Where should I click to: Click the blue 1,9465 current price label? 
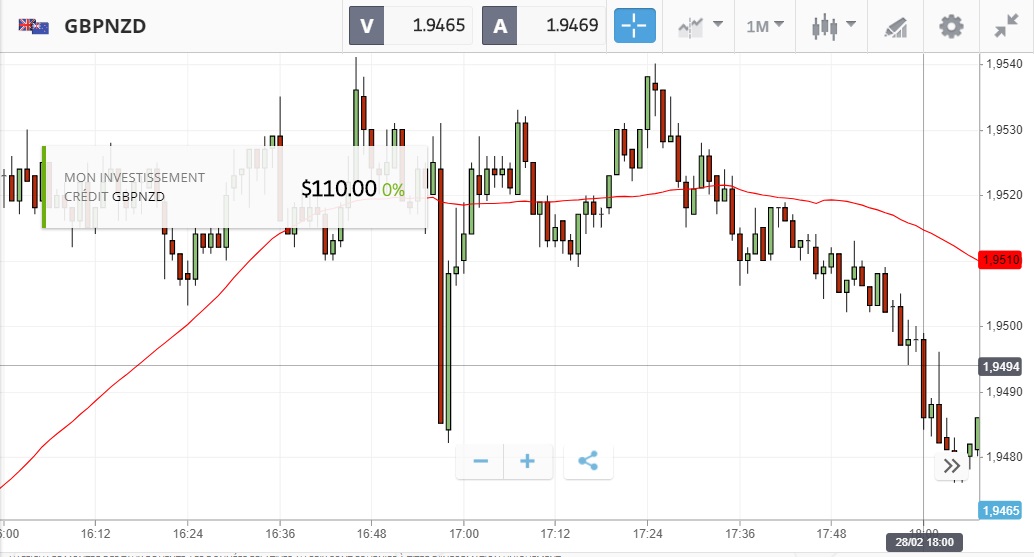999,510
